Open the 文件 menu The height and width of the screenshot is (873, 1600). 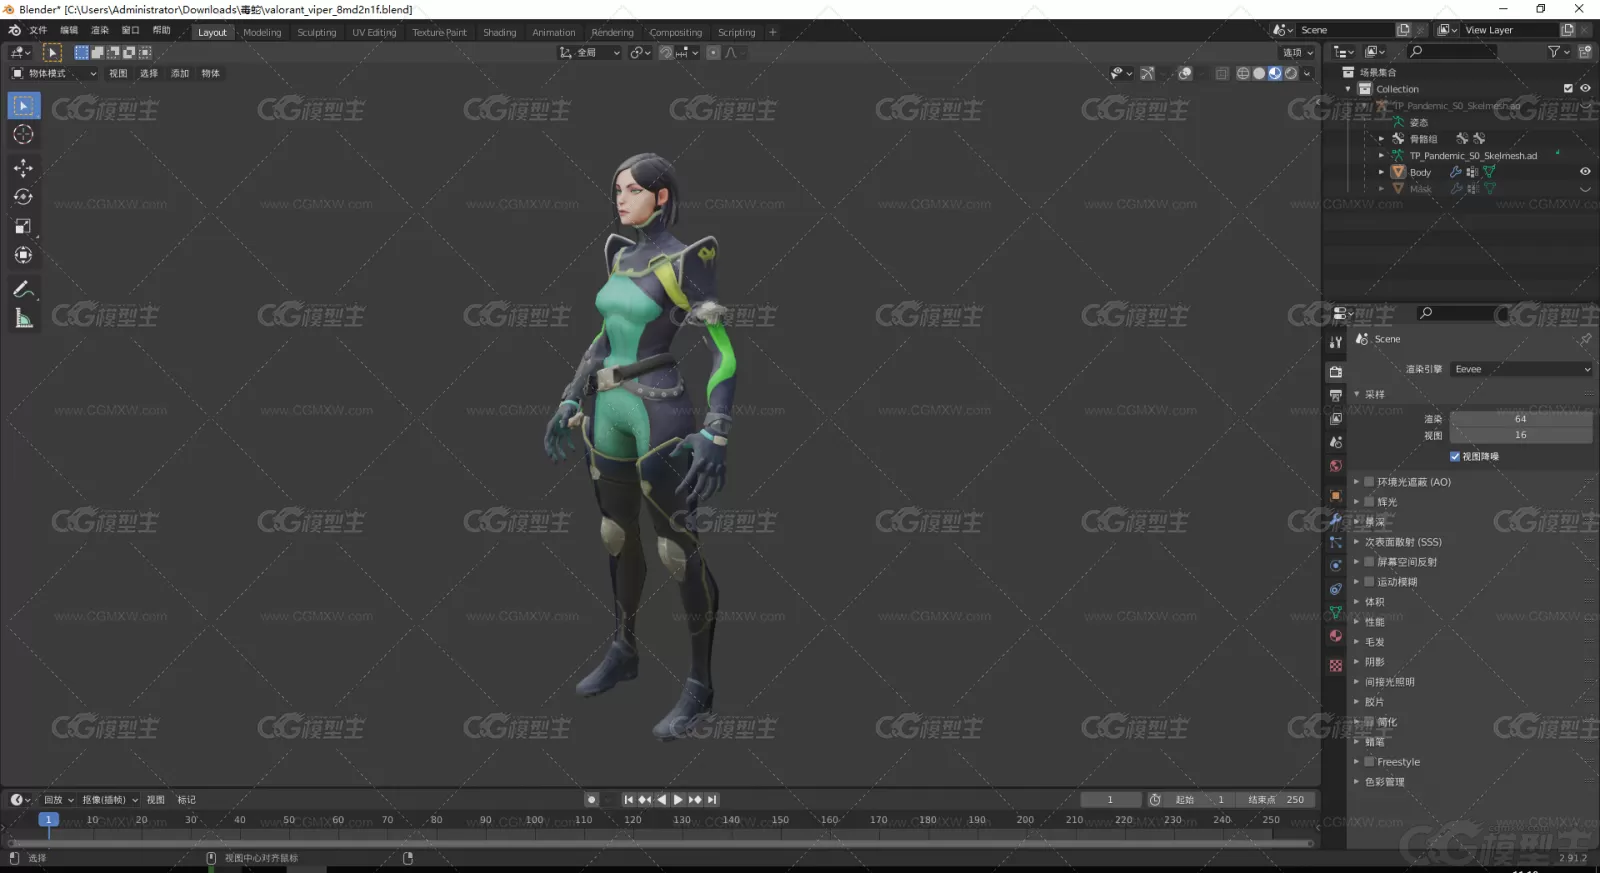coord(38,31)
